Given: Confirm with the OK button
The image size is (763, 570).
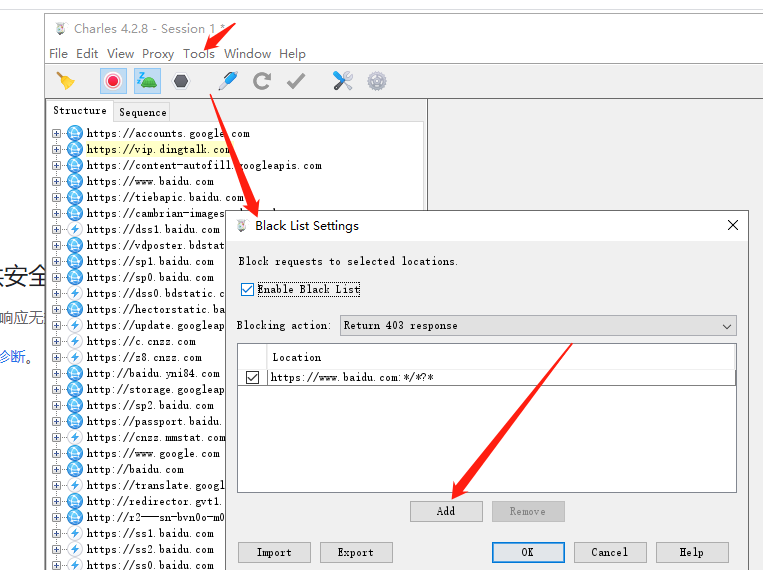Looking at the screenshot, I should click(x=528, y=552).
